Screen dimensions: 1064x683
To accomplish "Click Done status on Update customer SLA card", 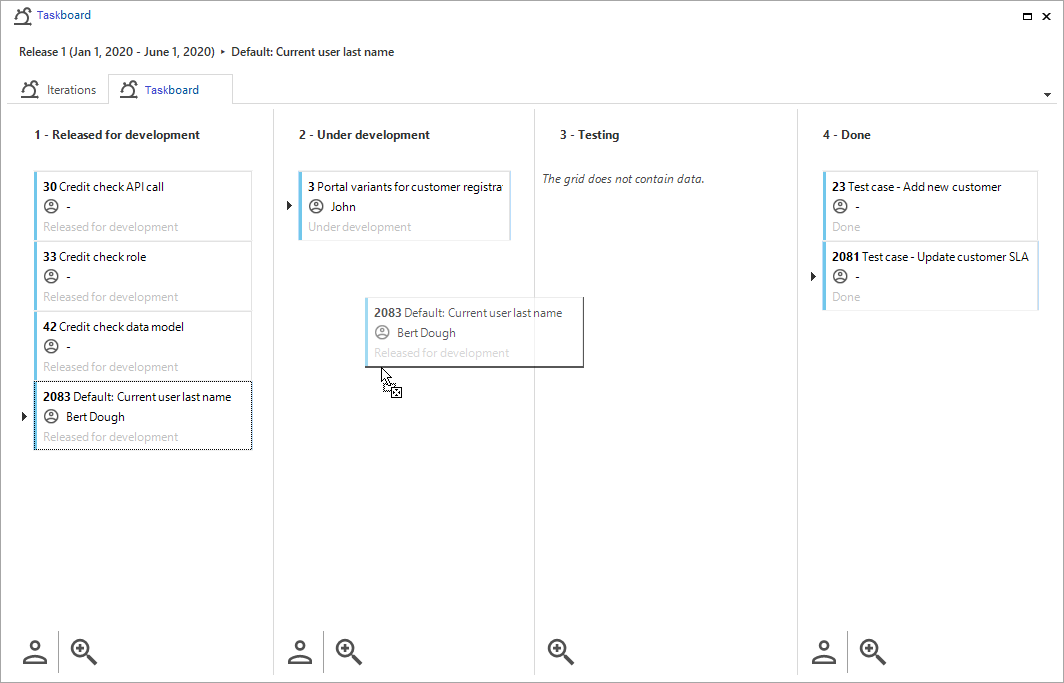I will pos(846,297).
